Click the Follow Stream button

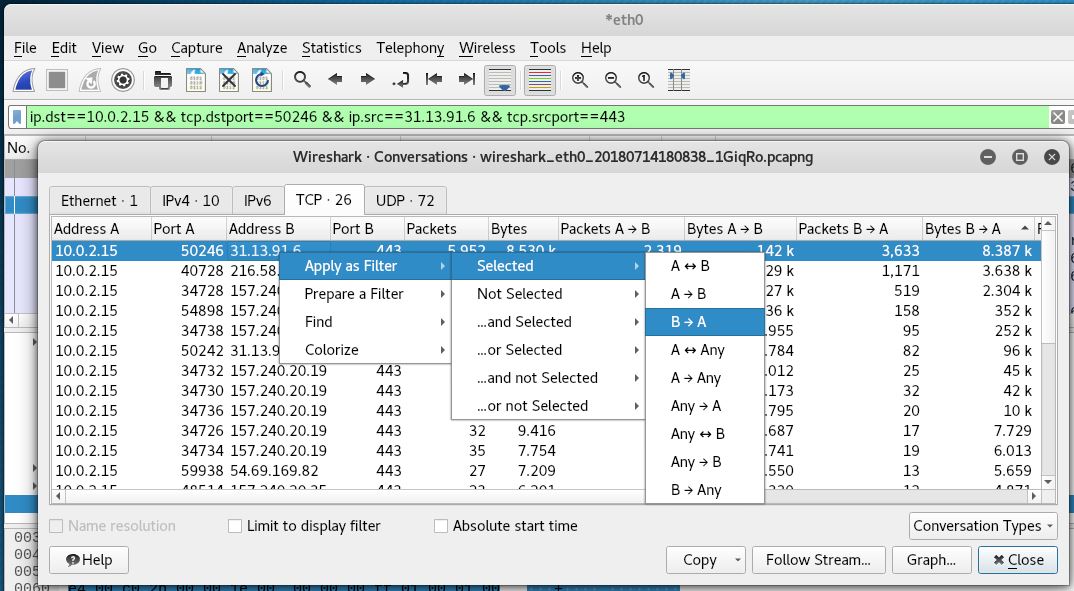(818, 560)
